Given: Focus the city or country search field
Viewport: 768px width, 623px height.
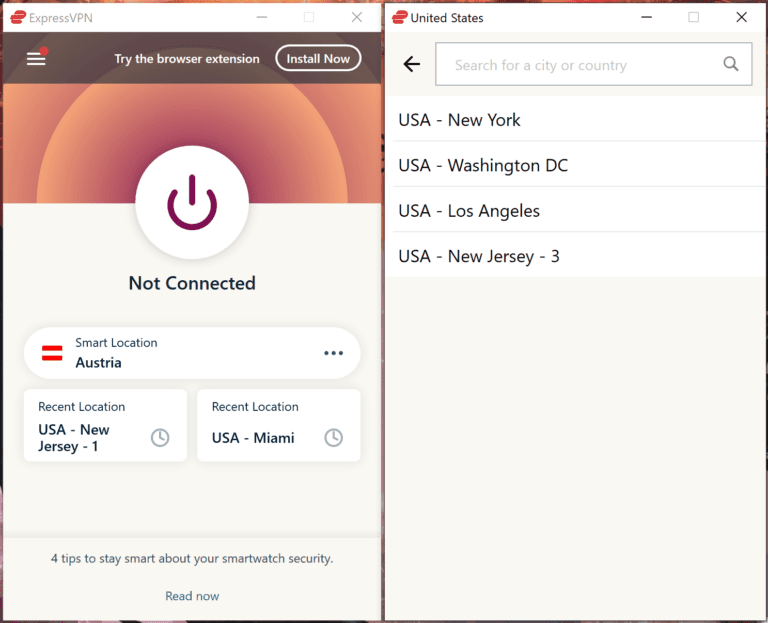Looking at the screenshot, I should point(594,64).
